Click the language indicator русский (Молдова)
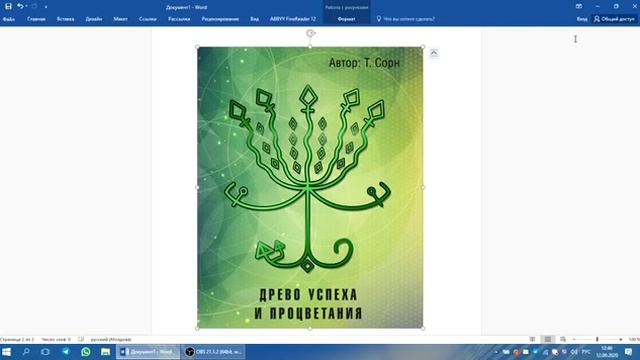This screenshot has width=640, height=360. 111,339
